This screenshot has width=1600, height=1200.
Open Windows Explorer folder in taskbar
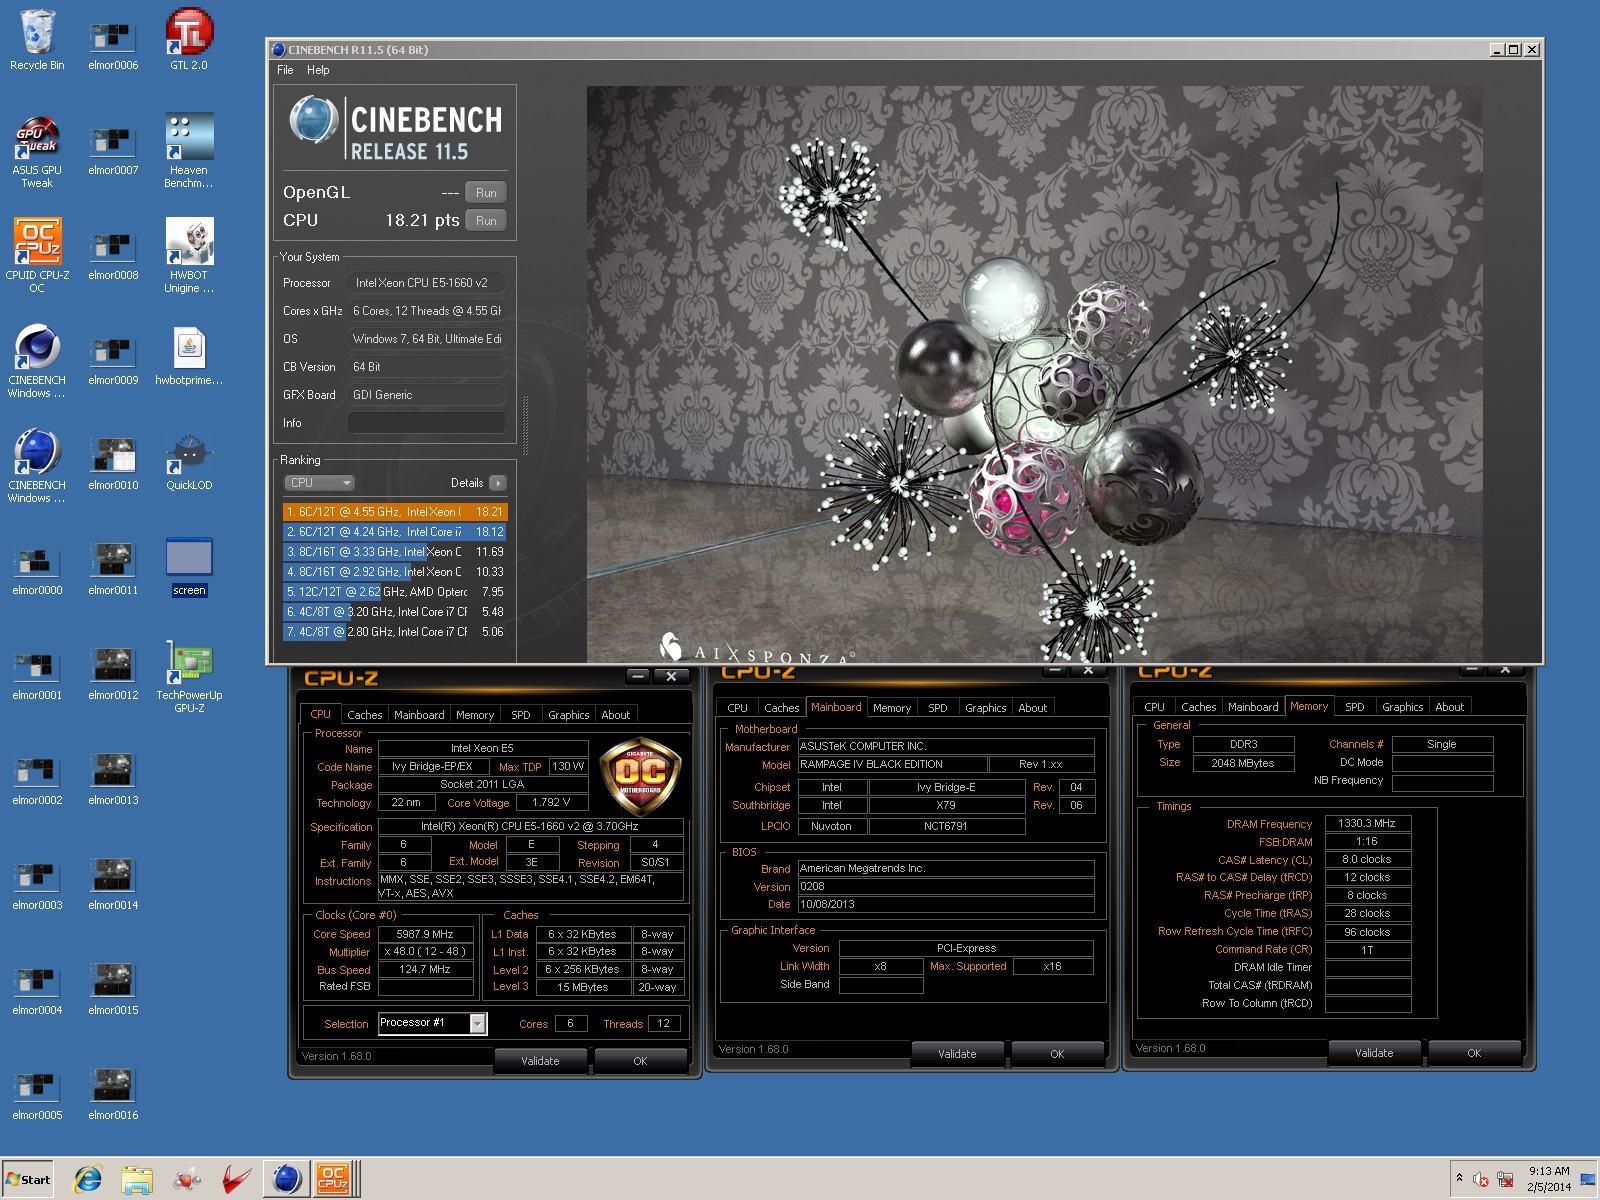click(x=137, y=1180)
